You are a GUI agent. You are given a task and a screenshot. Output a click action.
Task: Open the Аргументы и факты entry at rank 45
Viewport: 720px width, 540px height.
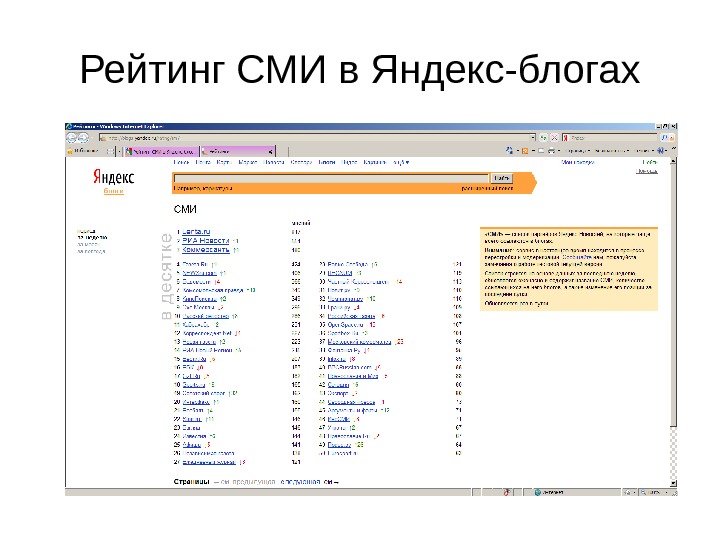tap(353, 411)
